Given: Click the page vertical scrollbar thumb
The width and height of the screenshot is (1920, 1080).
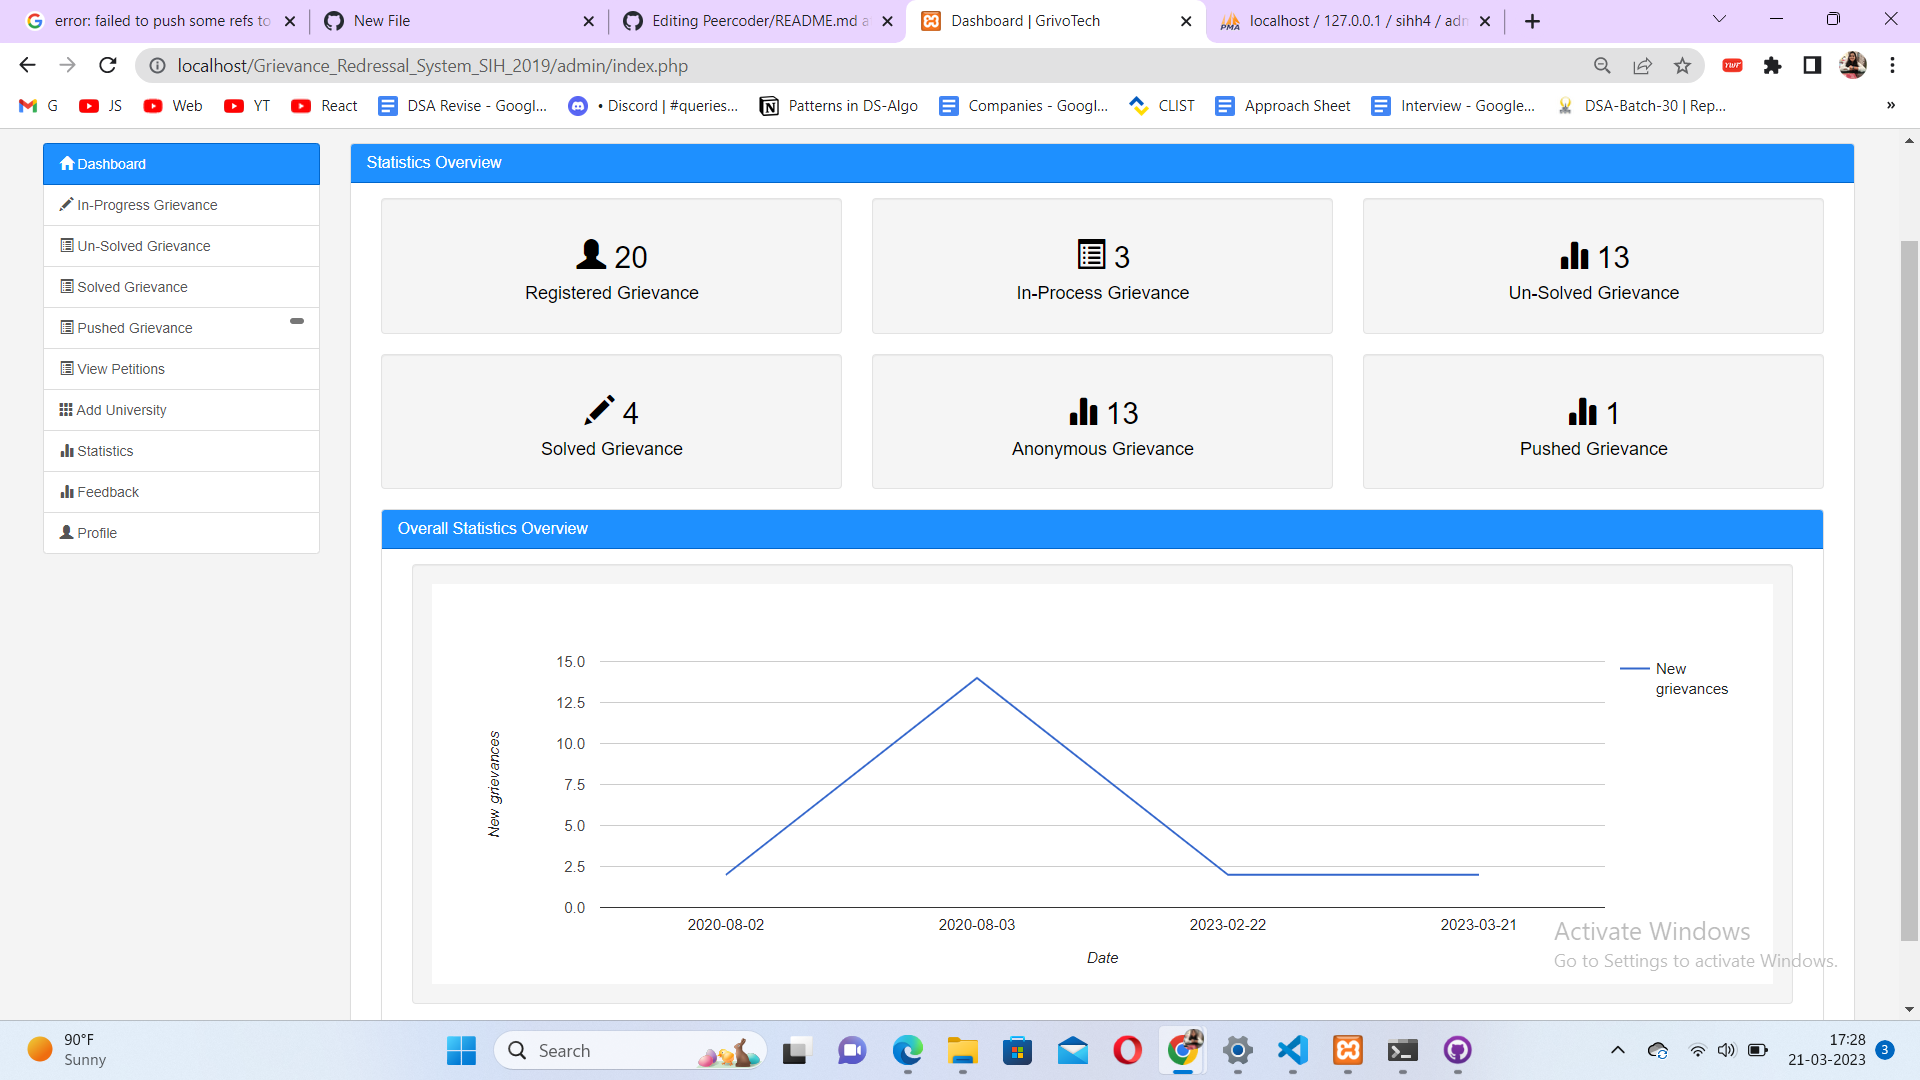Looking at the screenshot, I should tap(1909, 590).
